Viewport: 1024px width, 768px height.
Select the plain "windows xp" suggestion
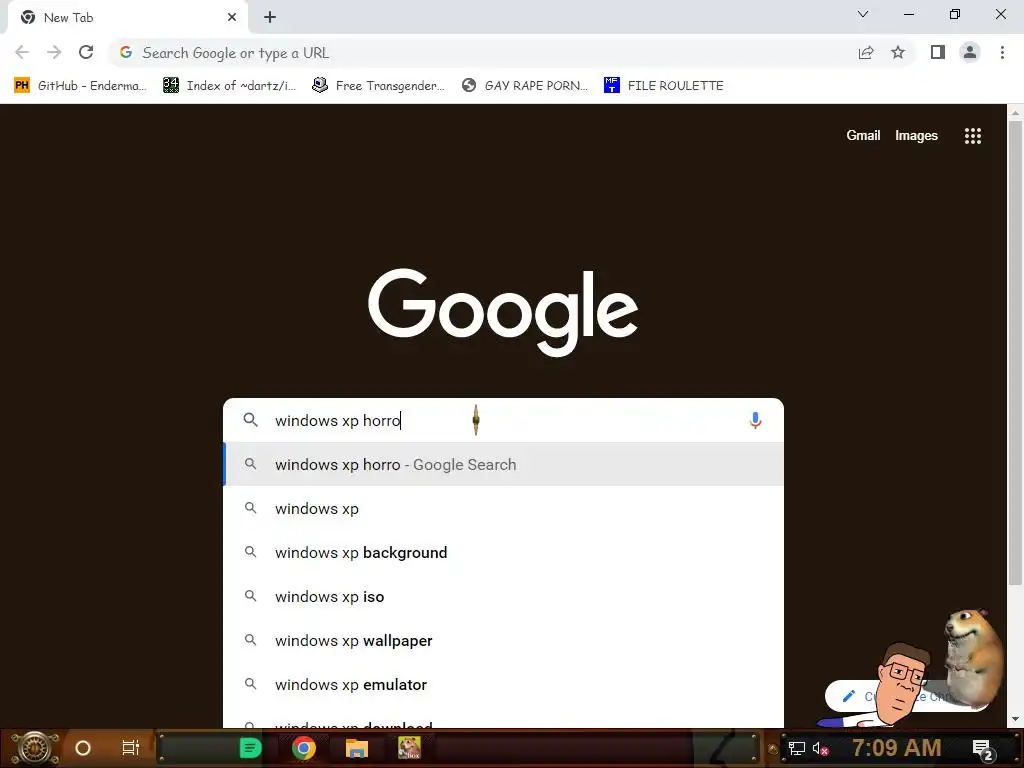(x=504, y=508)
